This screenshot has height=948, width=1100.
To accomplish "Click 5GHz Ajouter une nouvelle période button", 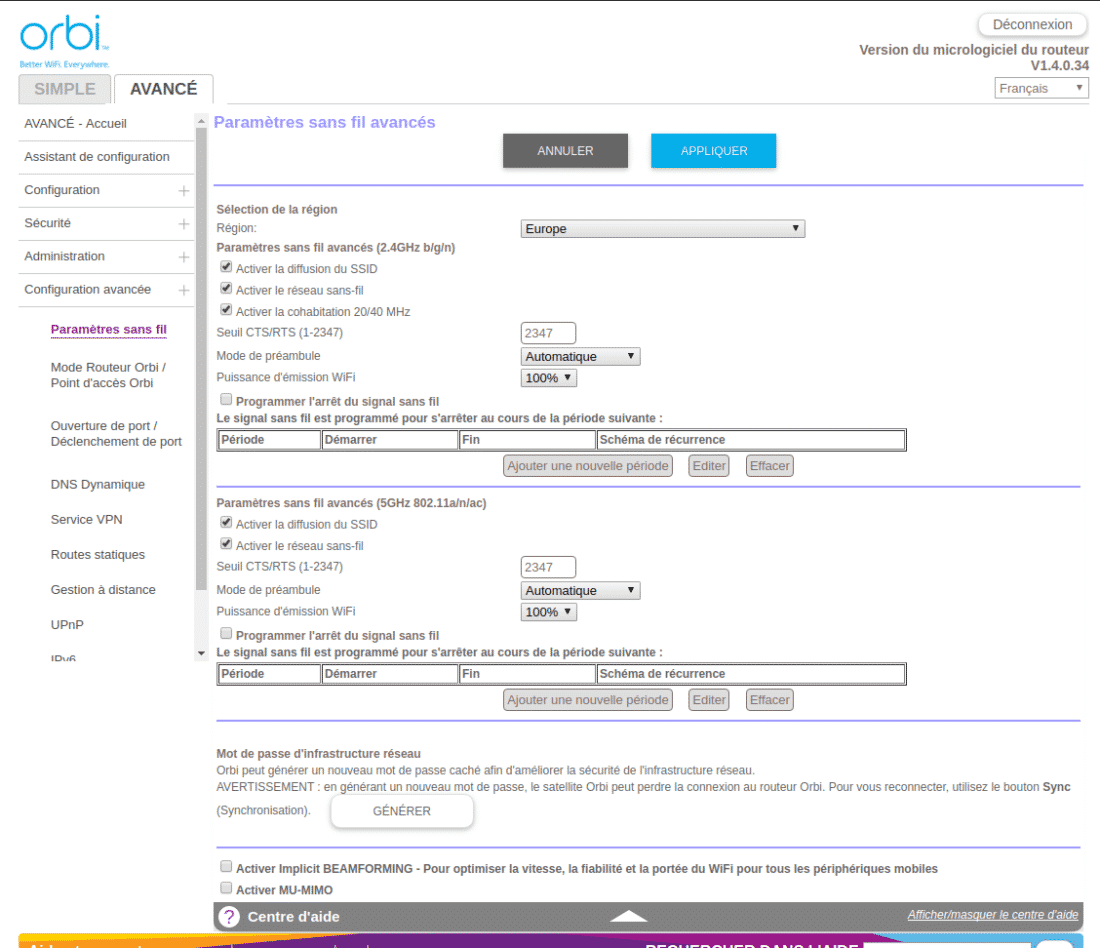I will click(588, 700).
